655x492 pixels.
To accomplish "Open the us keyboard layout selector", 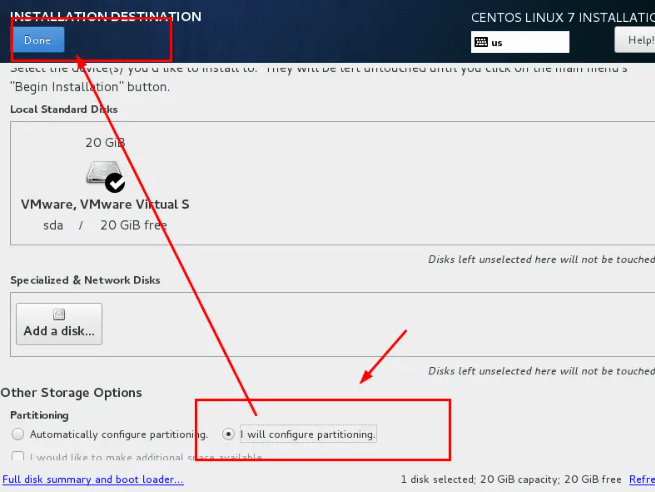I will click(x=520, y=42).
